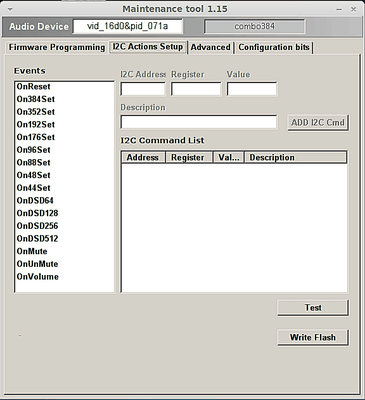Click the audio device ID field
The width and height of the screenshot is (365, 400).
128,26
